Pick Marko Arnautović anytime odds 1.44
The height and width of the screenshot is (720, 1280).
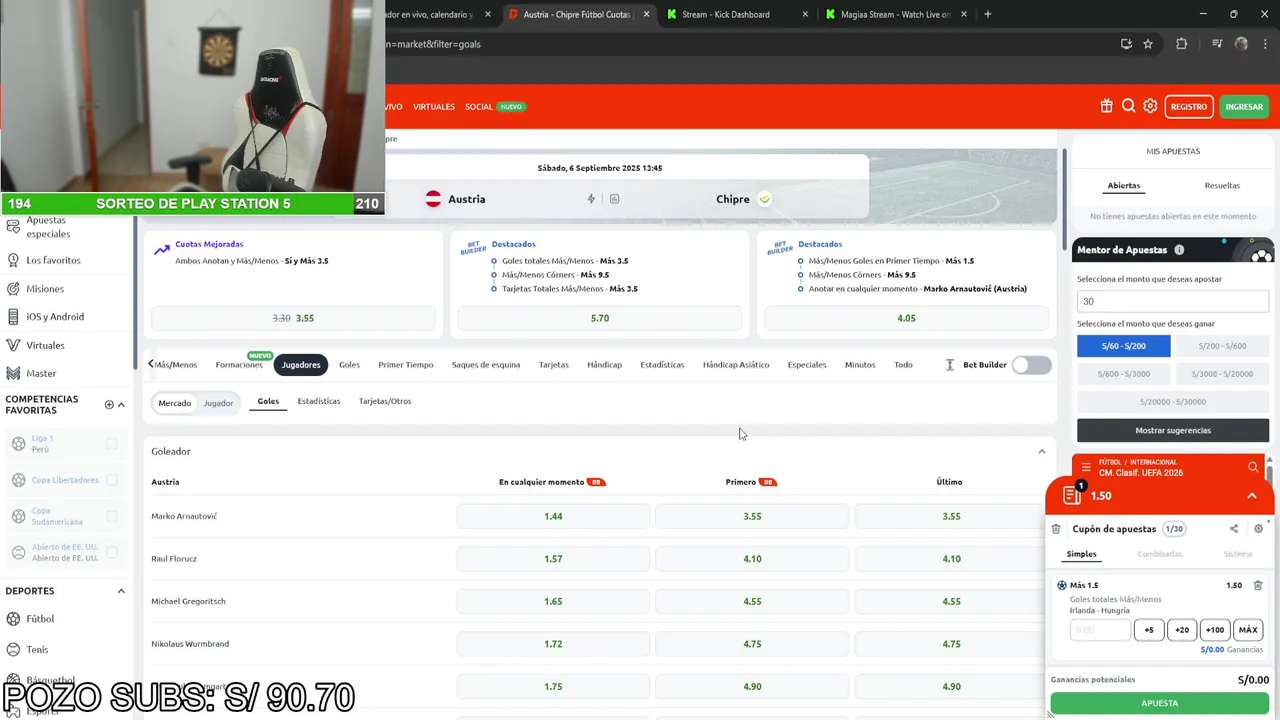553,516
